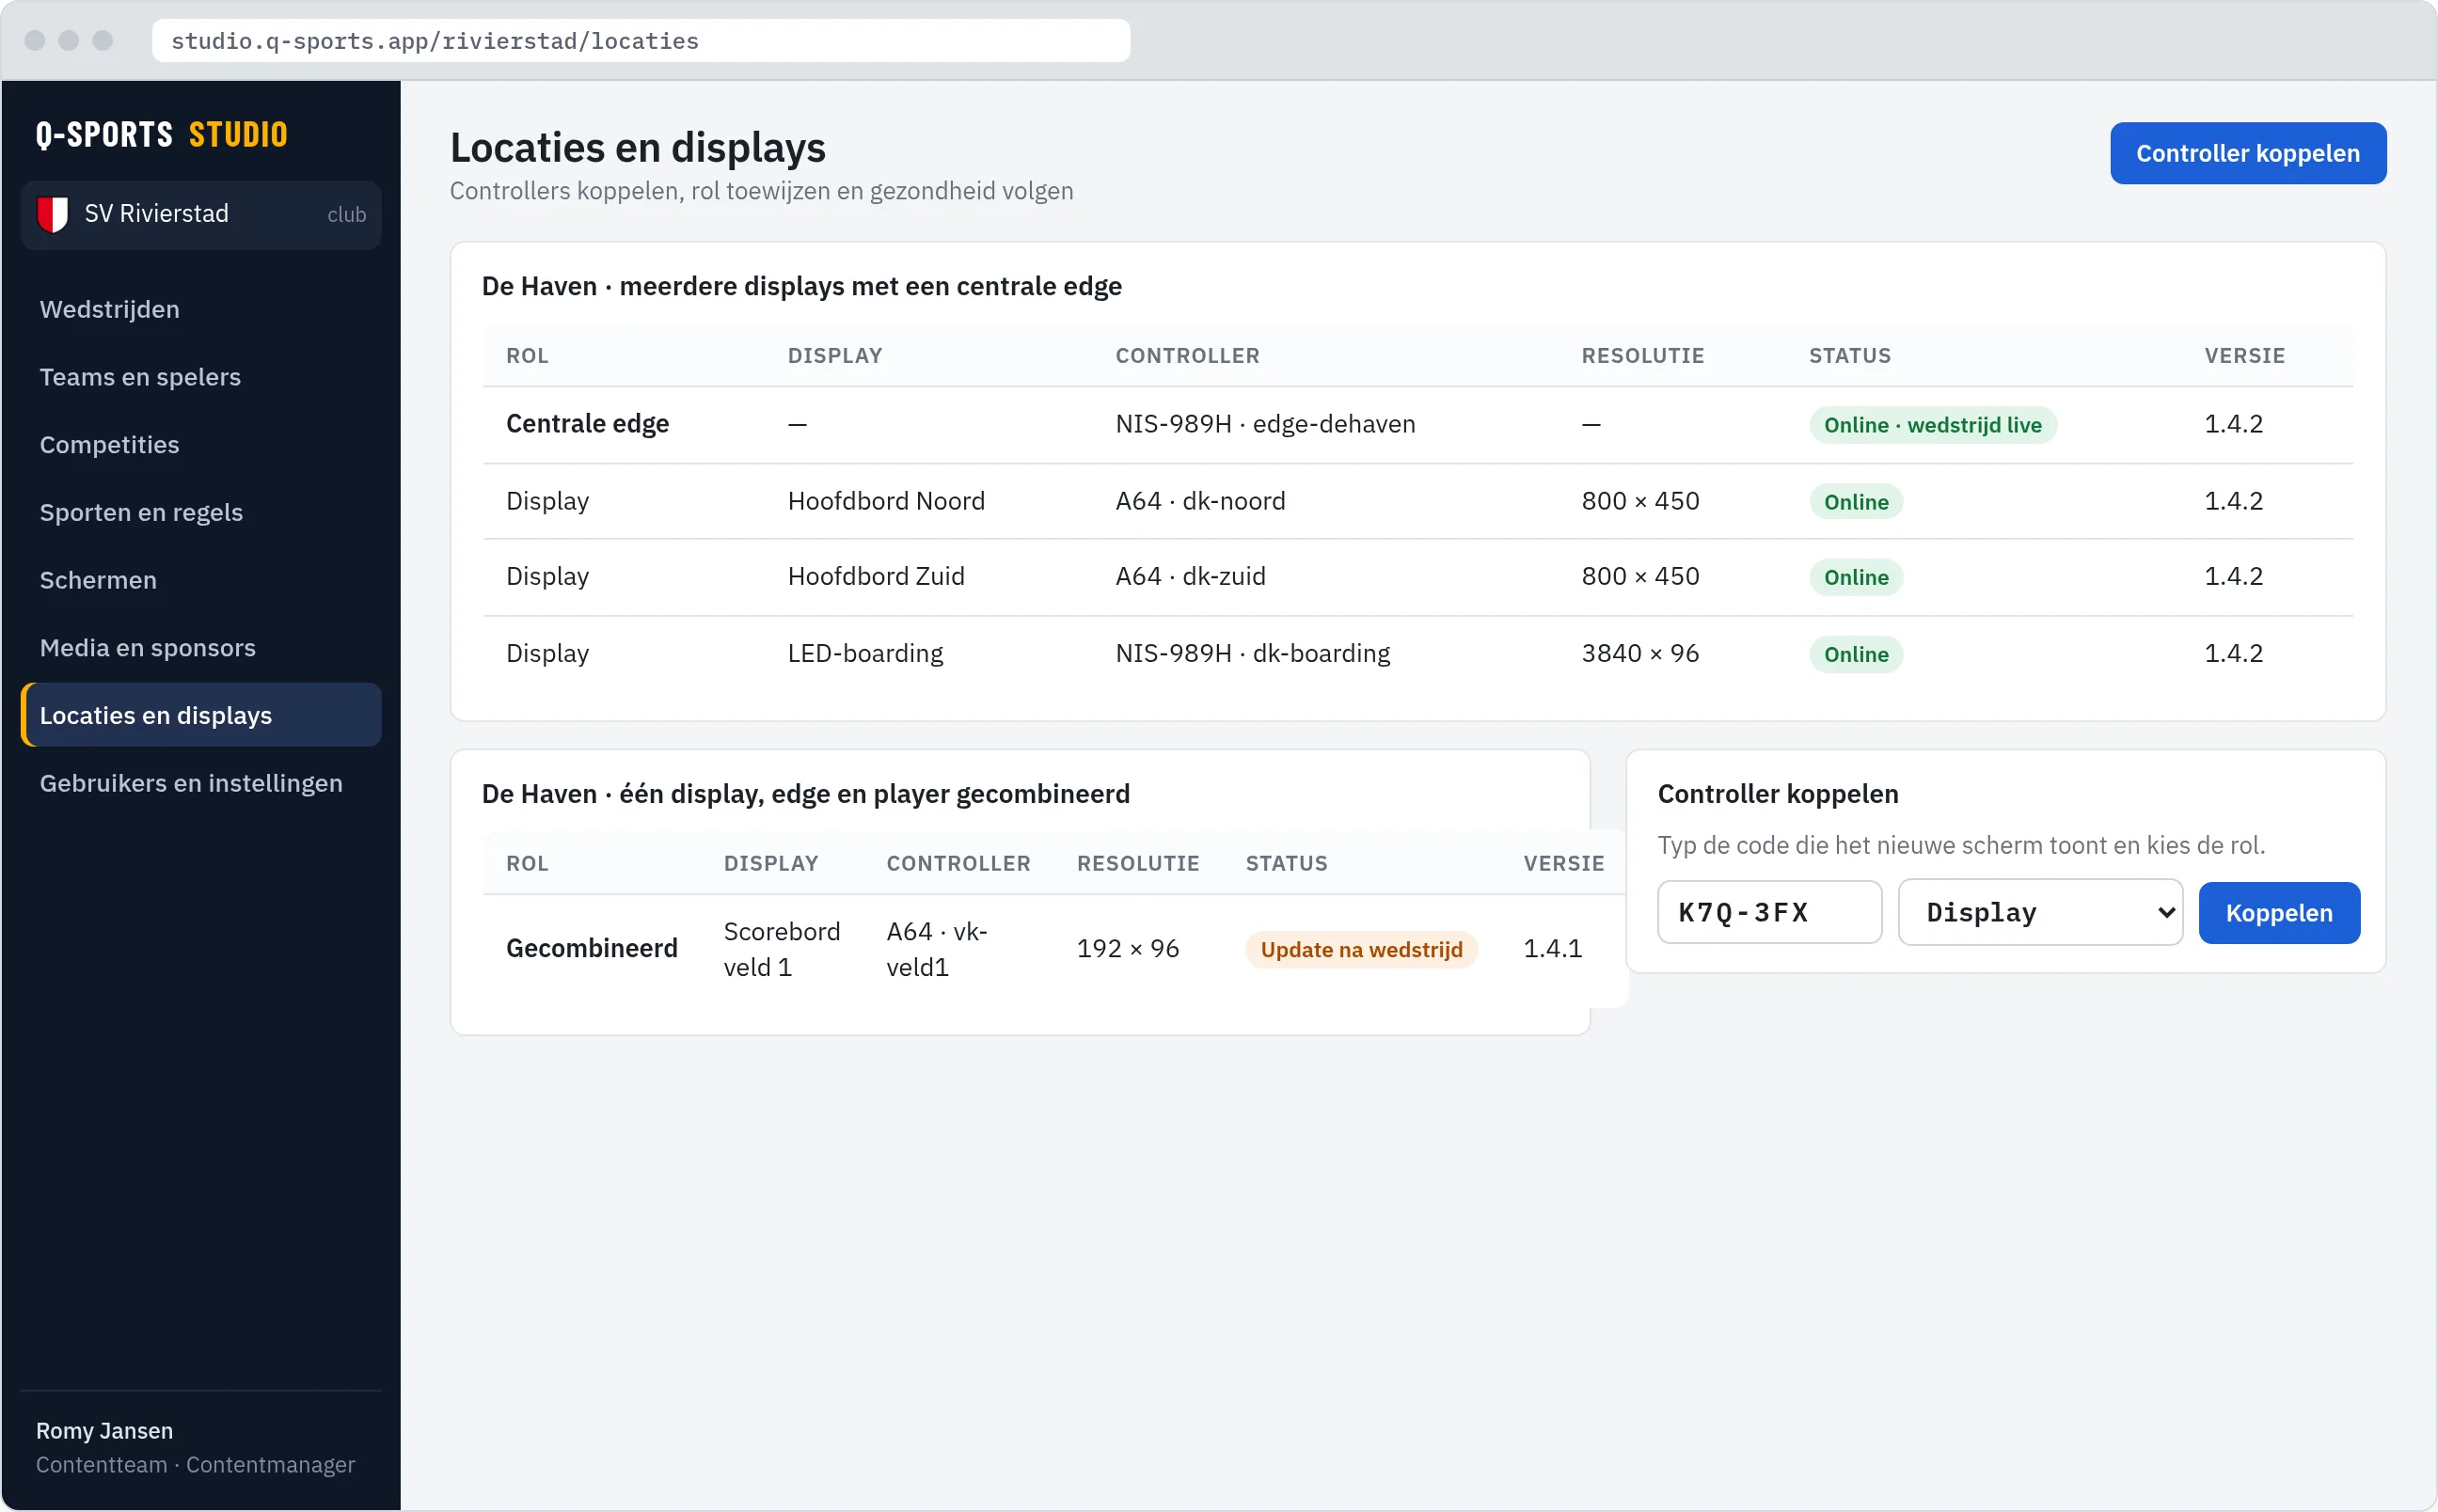Click the Online badge in Hoofdbord Zuid row
Screen dimensions: 2438x1512
(1856, 577)
